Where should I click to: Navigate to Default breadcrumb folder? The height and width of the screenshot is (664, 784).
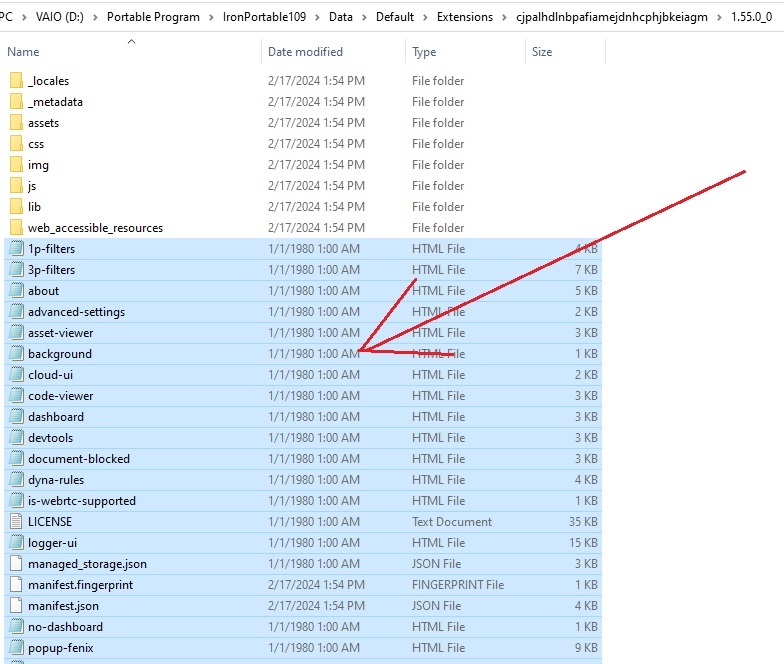(x=394, y=16)
